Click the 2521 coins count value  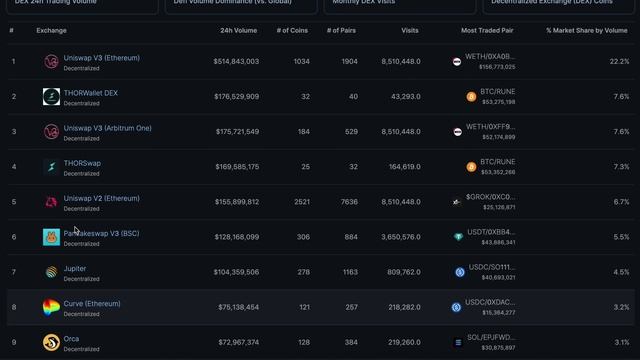click(302, 202)
